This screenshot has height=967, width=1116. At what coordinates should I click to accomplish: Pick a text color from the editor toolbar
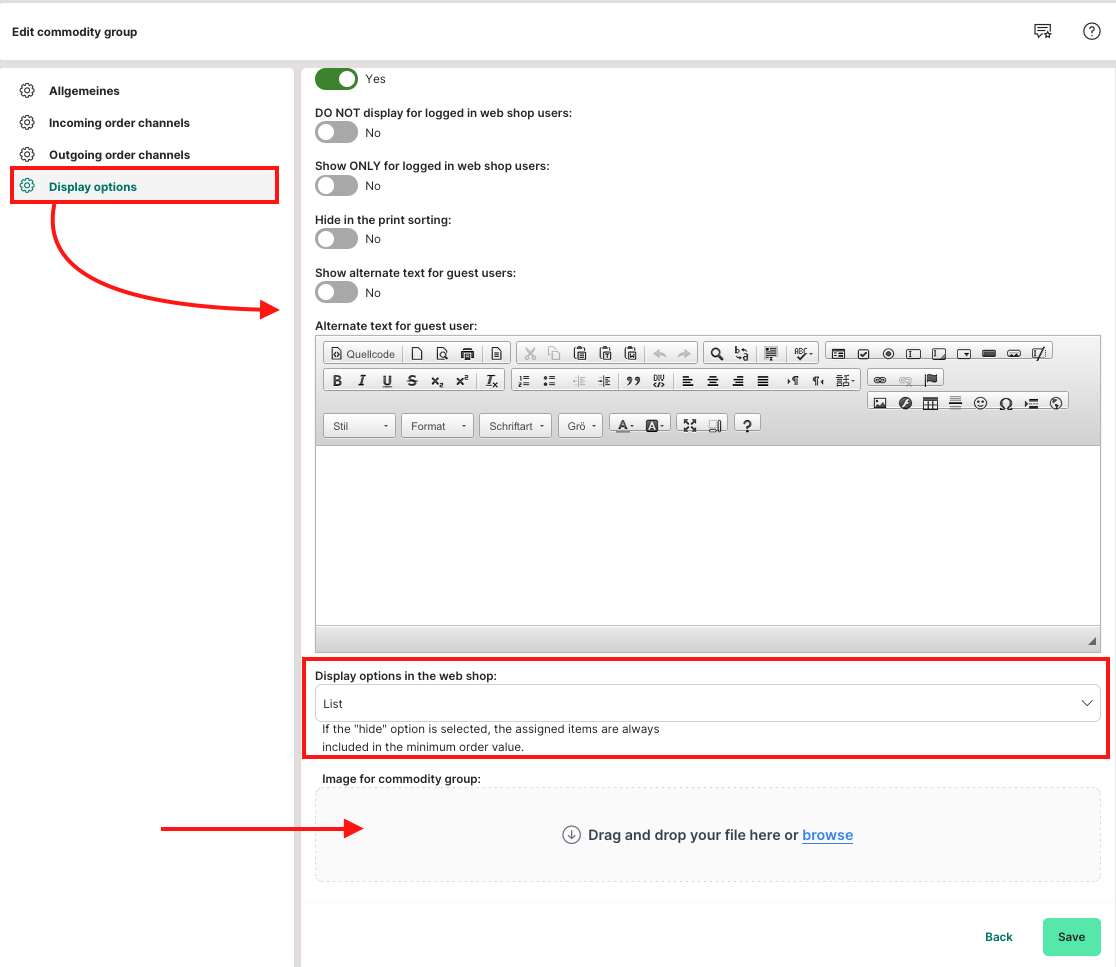pos(625,425)
